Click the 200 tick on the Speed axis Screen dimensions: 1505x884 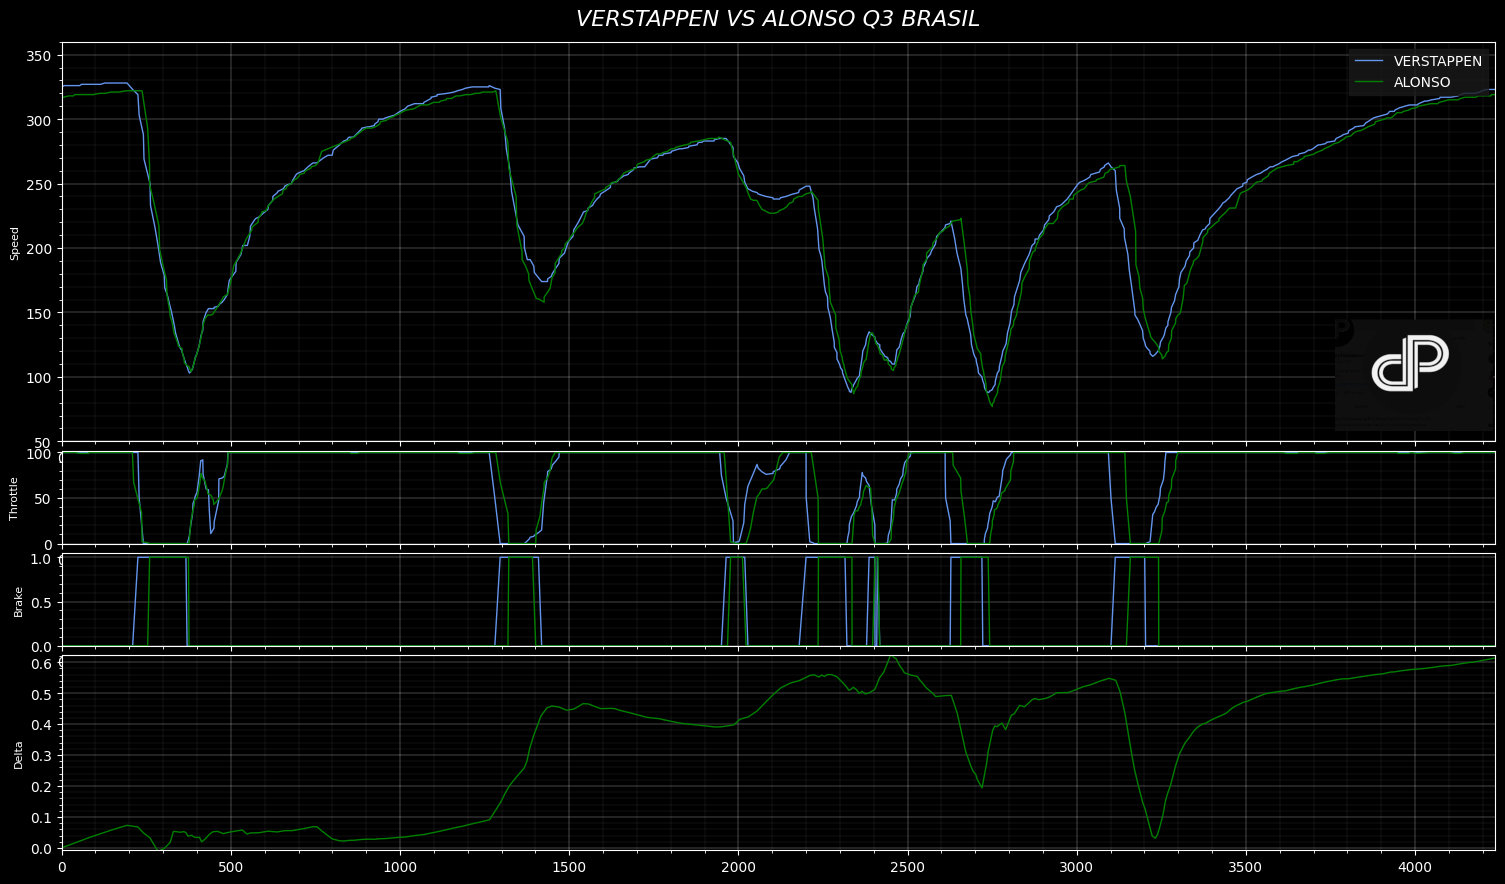pyautogui.click(x=38, y=249)
